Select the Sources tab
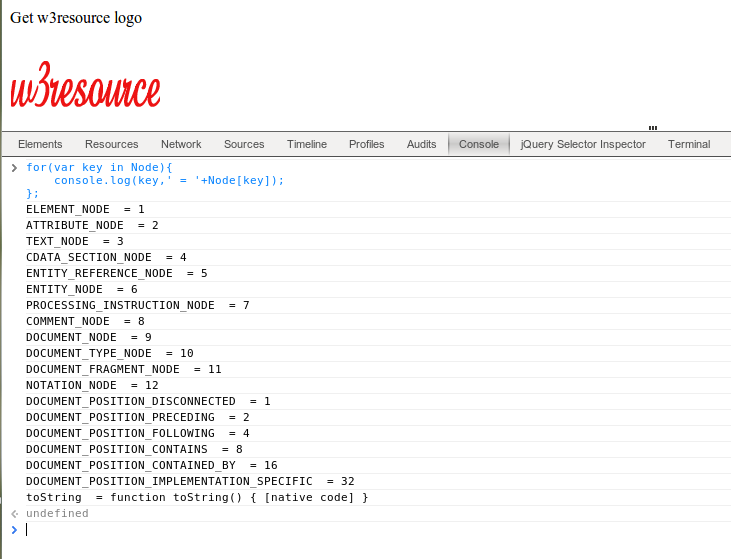The height and width of the screenshot is (559, 731). click(x=244, y=144)
